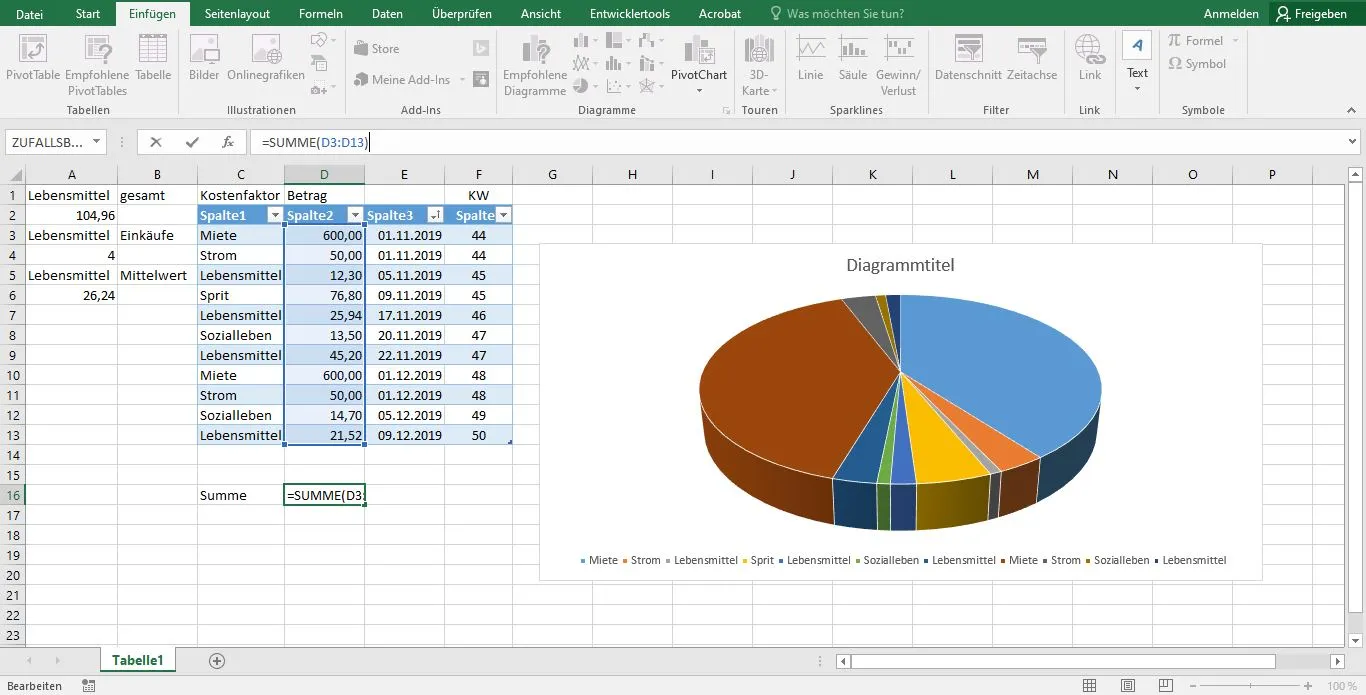
Task: Open Empfohlene Diagramme
Action: point(534,60)
